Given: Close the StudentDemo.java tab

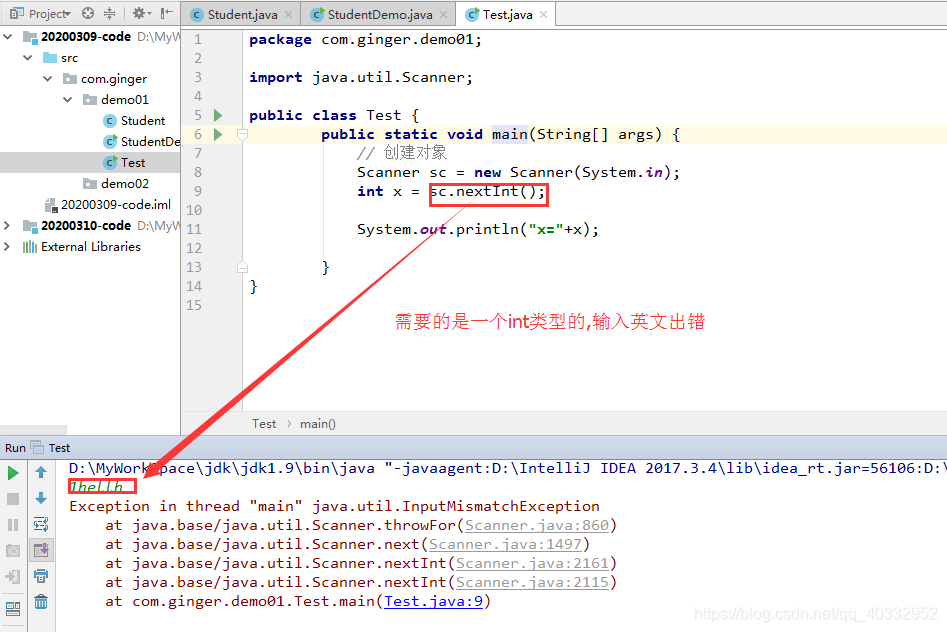Looking at the screenshot, I should click(x=443, y=15).
